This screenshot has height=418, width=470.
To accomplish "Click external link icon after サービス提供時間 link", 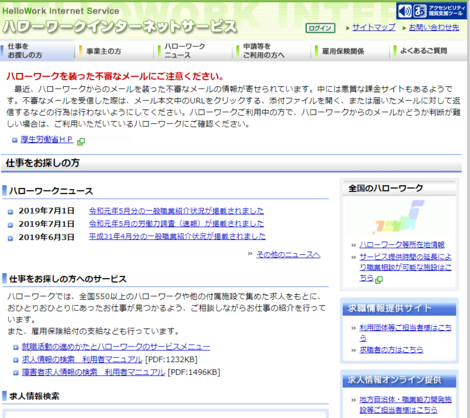I will click(379, 280).
